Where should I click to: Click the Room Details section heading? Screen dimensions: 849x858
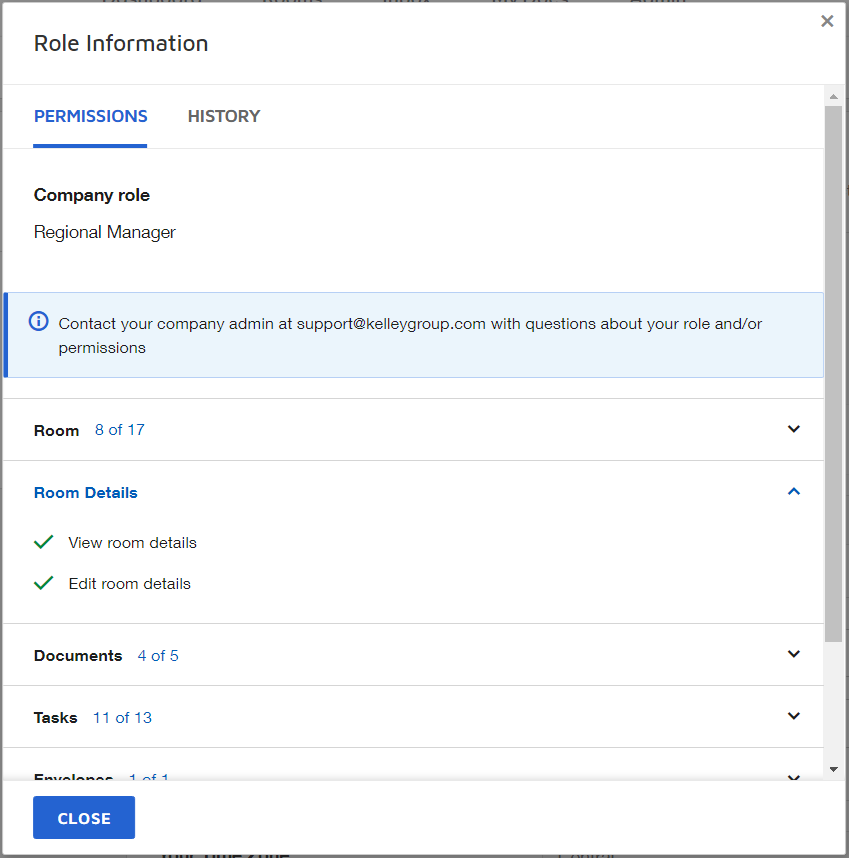(86, 492)
